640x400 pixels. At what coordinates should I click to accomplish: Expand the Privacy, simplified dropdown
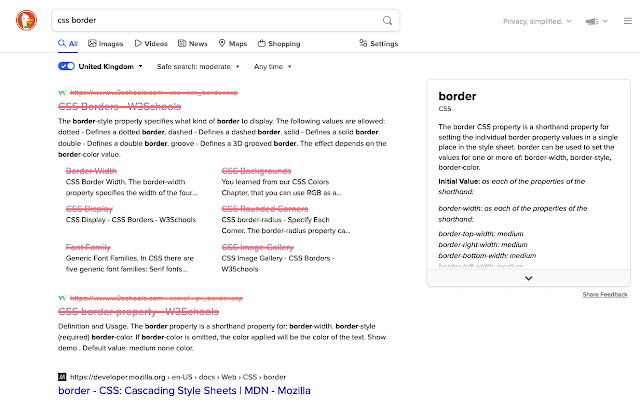click(537, 21)
